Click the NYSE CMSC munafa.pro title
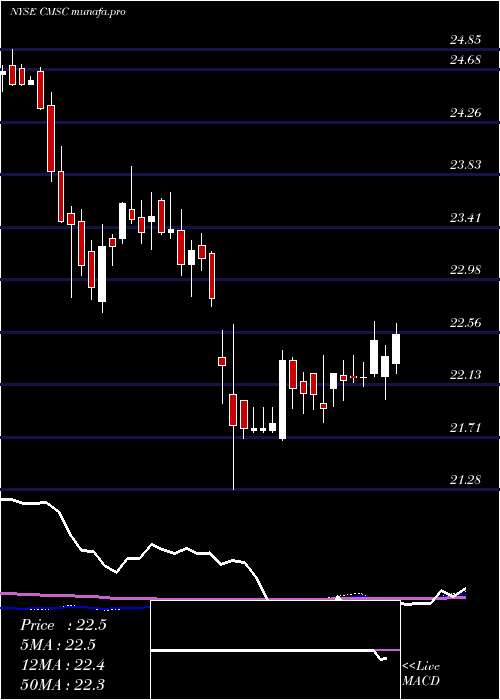Screen dimensions: 500x700 click(x=67, y=12)
